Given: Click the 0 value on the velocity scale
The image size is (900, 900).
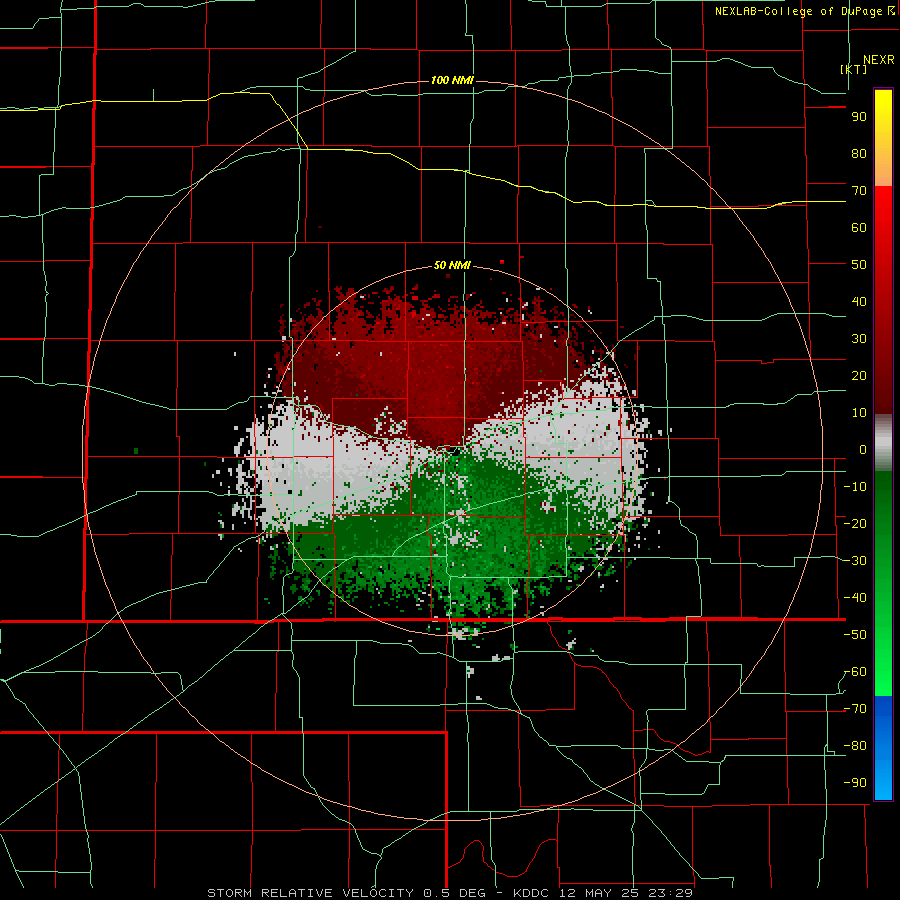Looking at the screenshot, I should coord(863,450).
